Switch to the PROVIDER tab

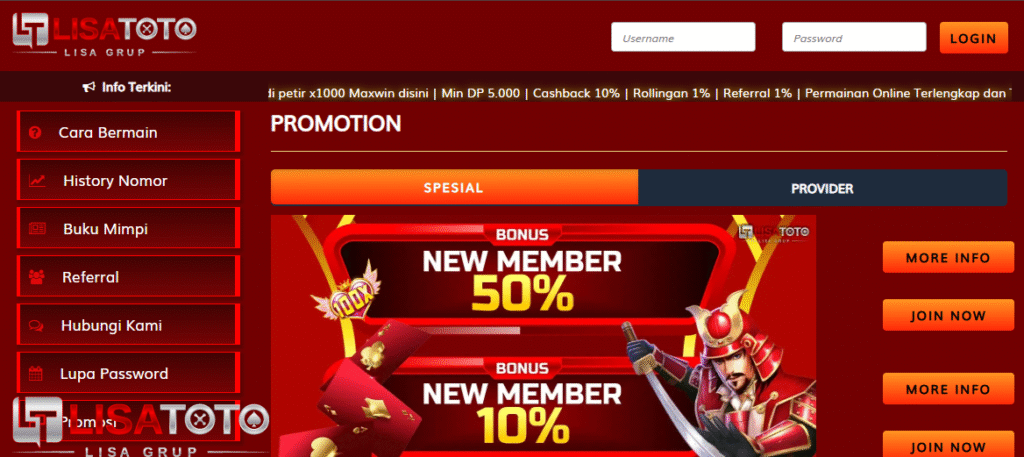point(822,188)
